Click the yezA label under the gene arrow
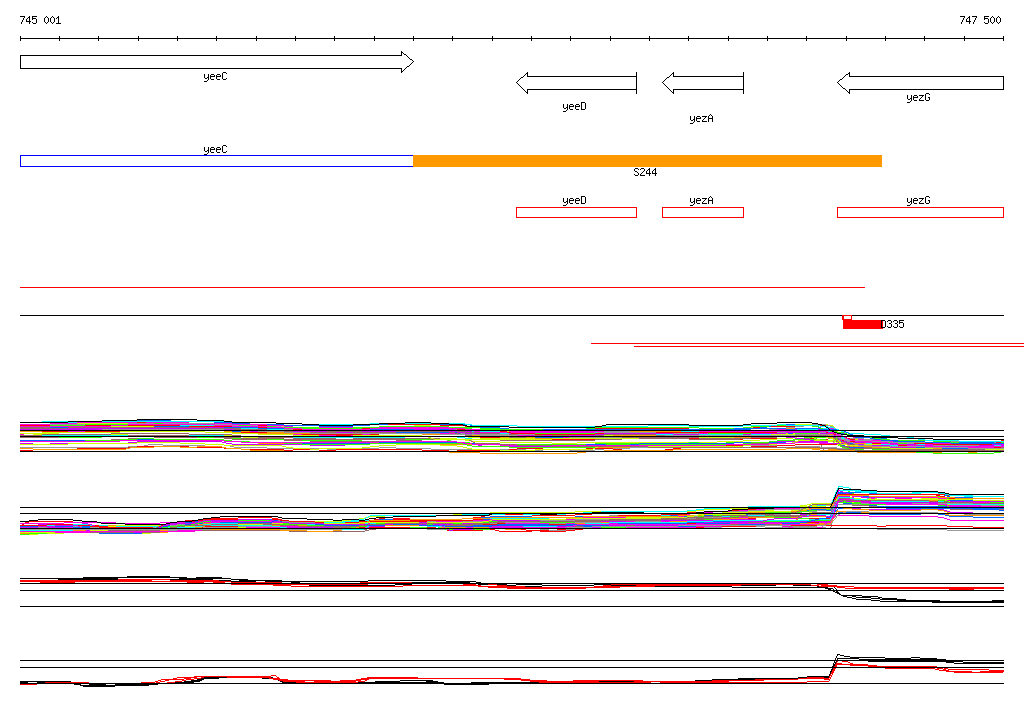The width and height of the screenshot is (1024, 714). coord(701,118)
